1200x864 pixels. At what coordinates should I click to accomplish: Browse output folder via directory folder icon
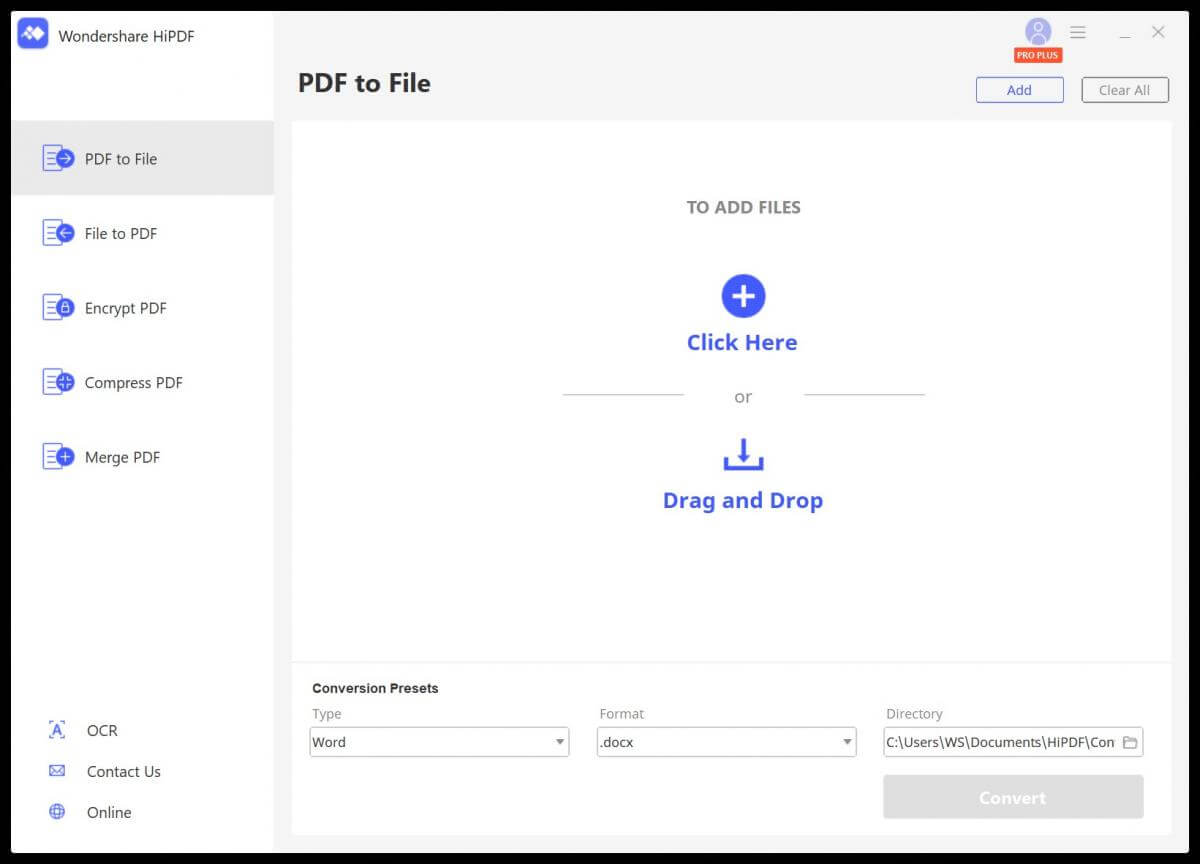[x=1130, y=742]
